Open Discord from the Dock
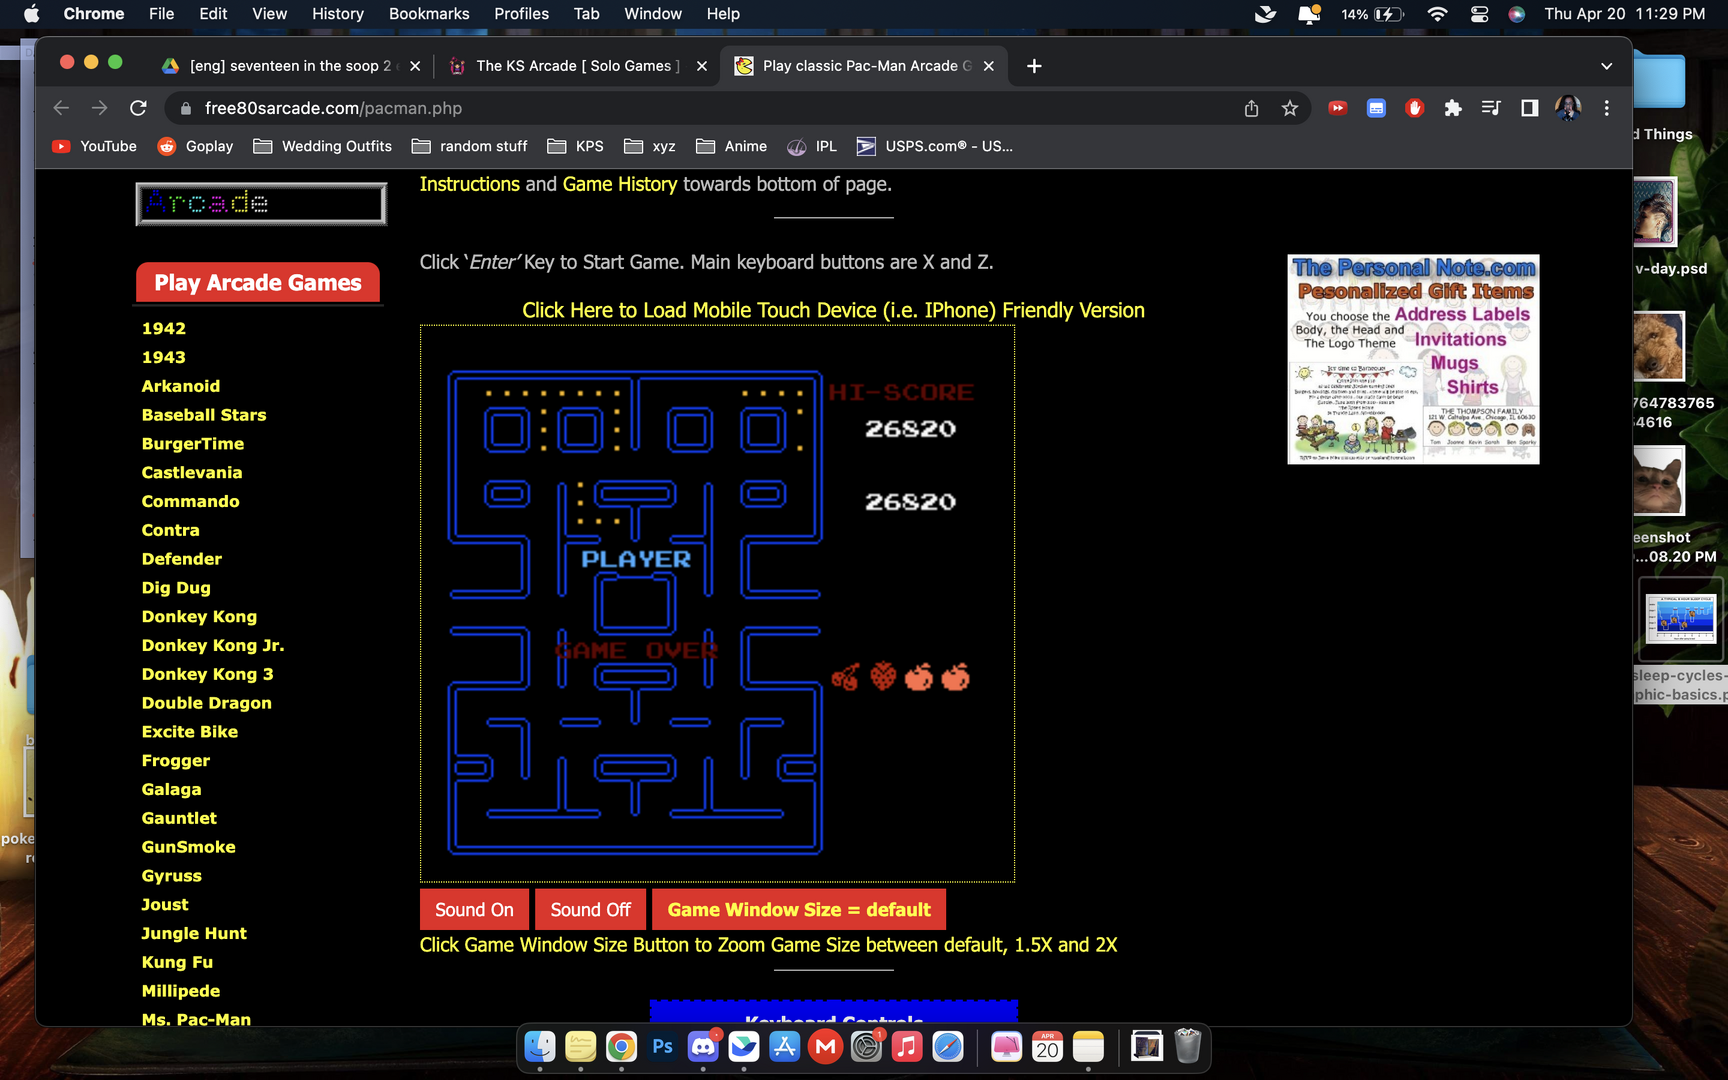 (x=703, y=1047)
